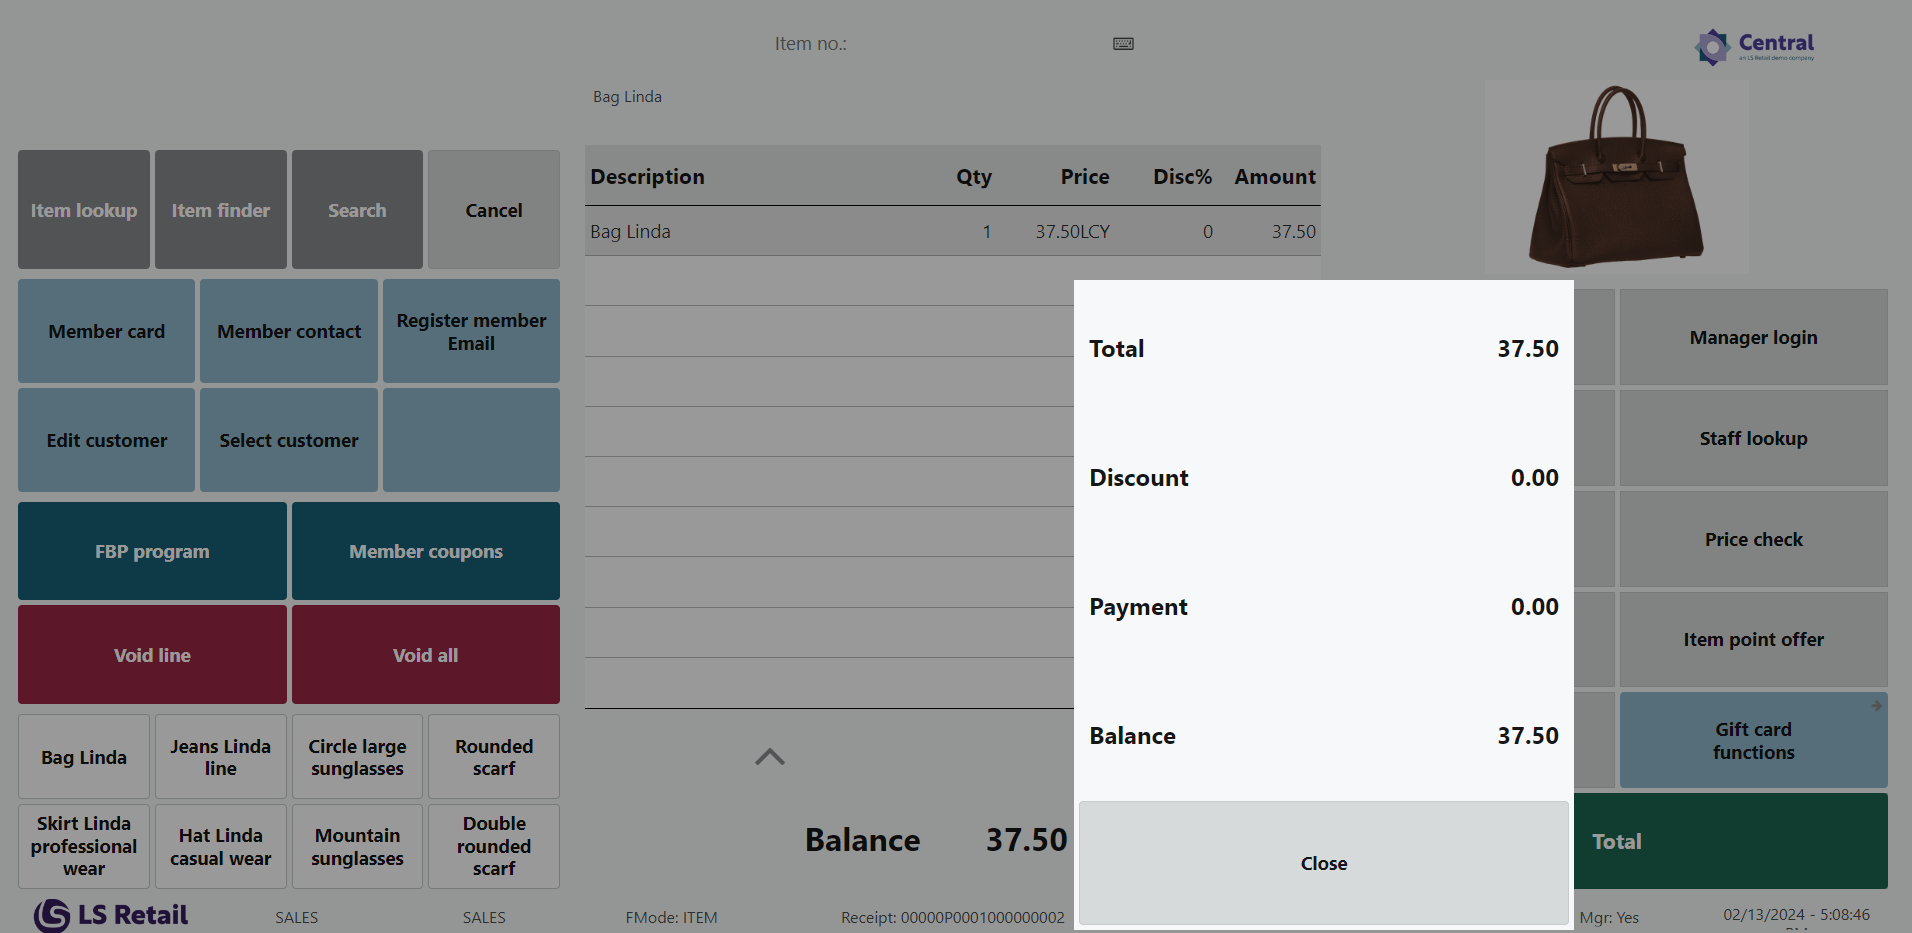Click the Manager login button
Screen dimensions: 1912x933
[x=1753, y=338]
